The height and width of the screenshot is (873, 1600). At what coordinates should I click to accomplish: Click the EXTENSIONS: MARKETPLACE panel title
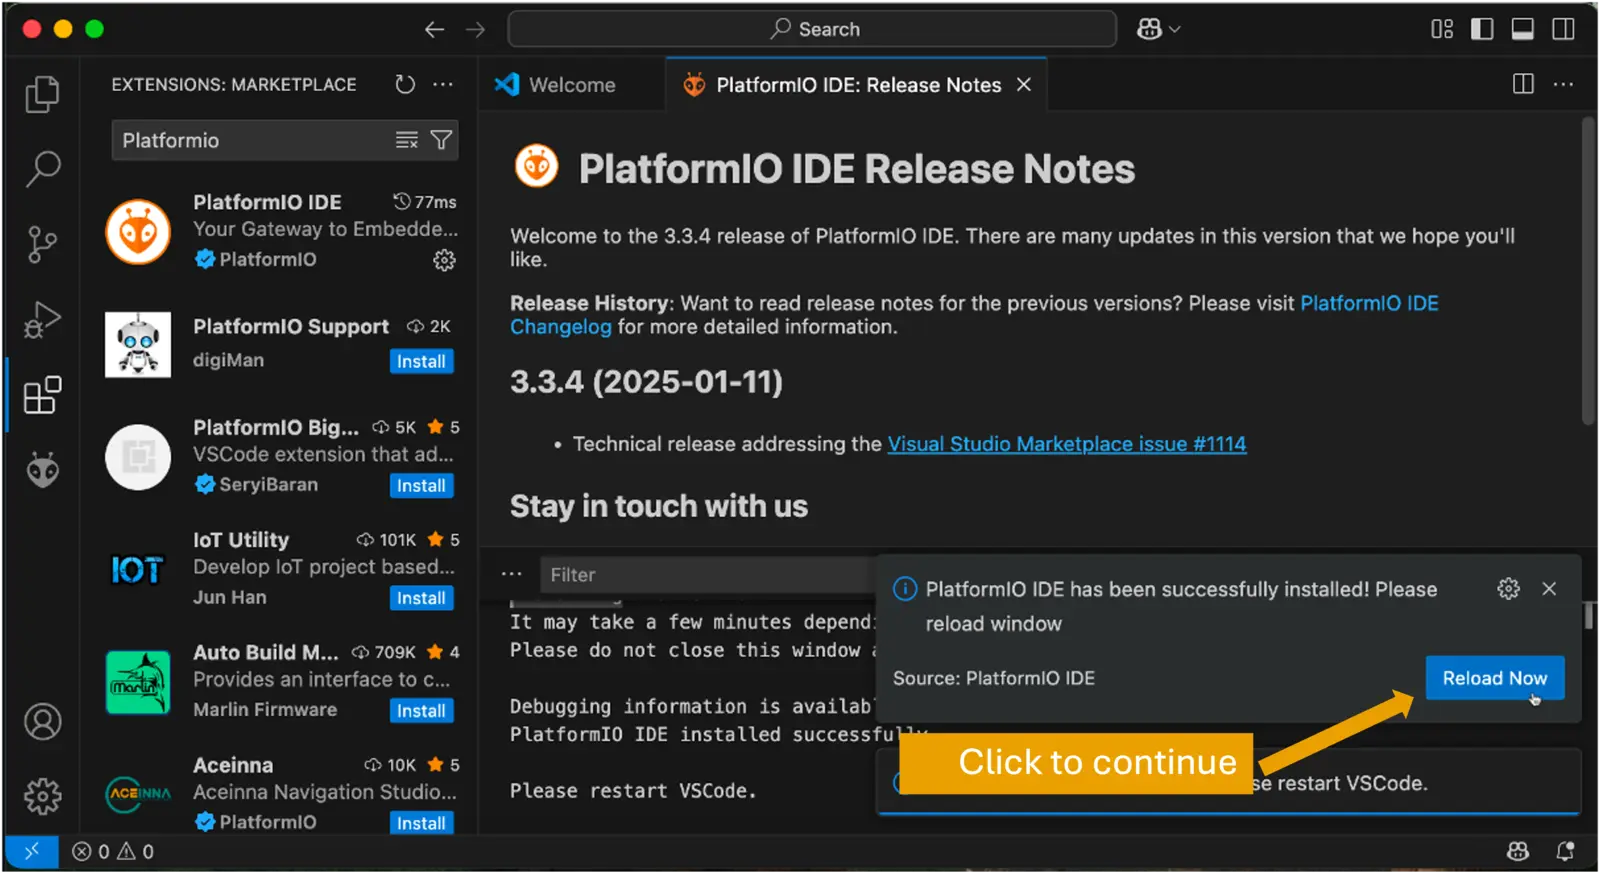pos(234,85)
